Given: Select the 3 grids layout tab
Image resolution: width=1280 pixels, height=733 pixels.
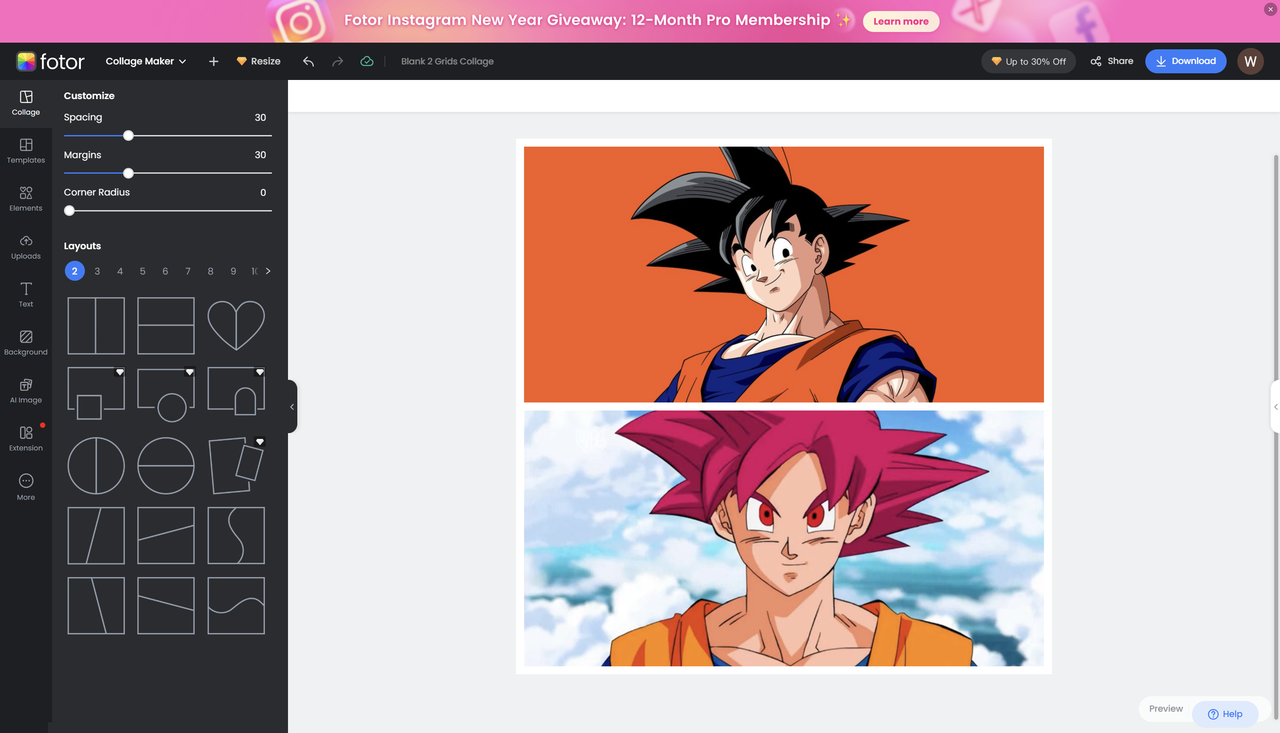Looking at the screenshot, I should 97,271.
